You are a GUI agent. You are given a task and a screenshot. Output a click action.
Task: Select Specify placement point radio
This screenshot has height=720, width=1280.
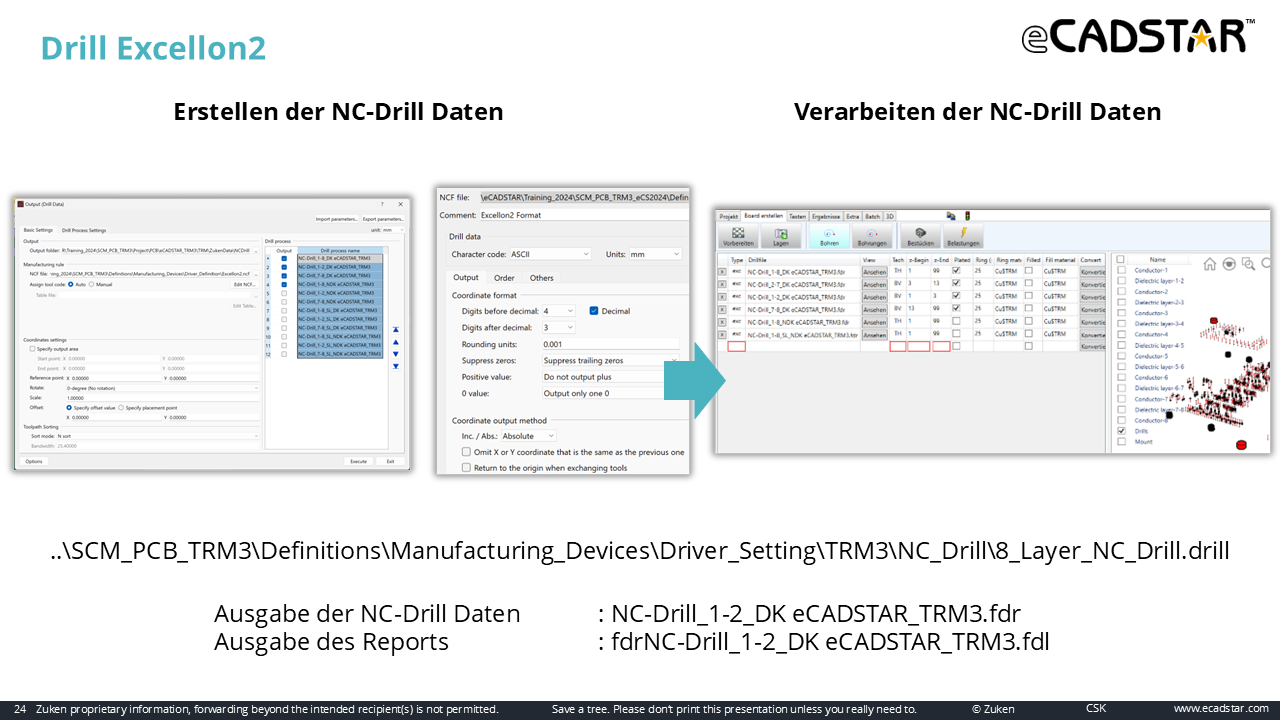[121, 408]
